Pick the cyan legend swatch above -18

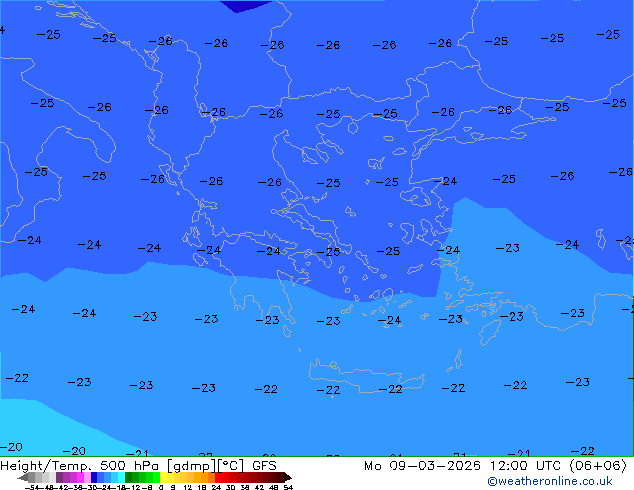click(121, 477)
